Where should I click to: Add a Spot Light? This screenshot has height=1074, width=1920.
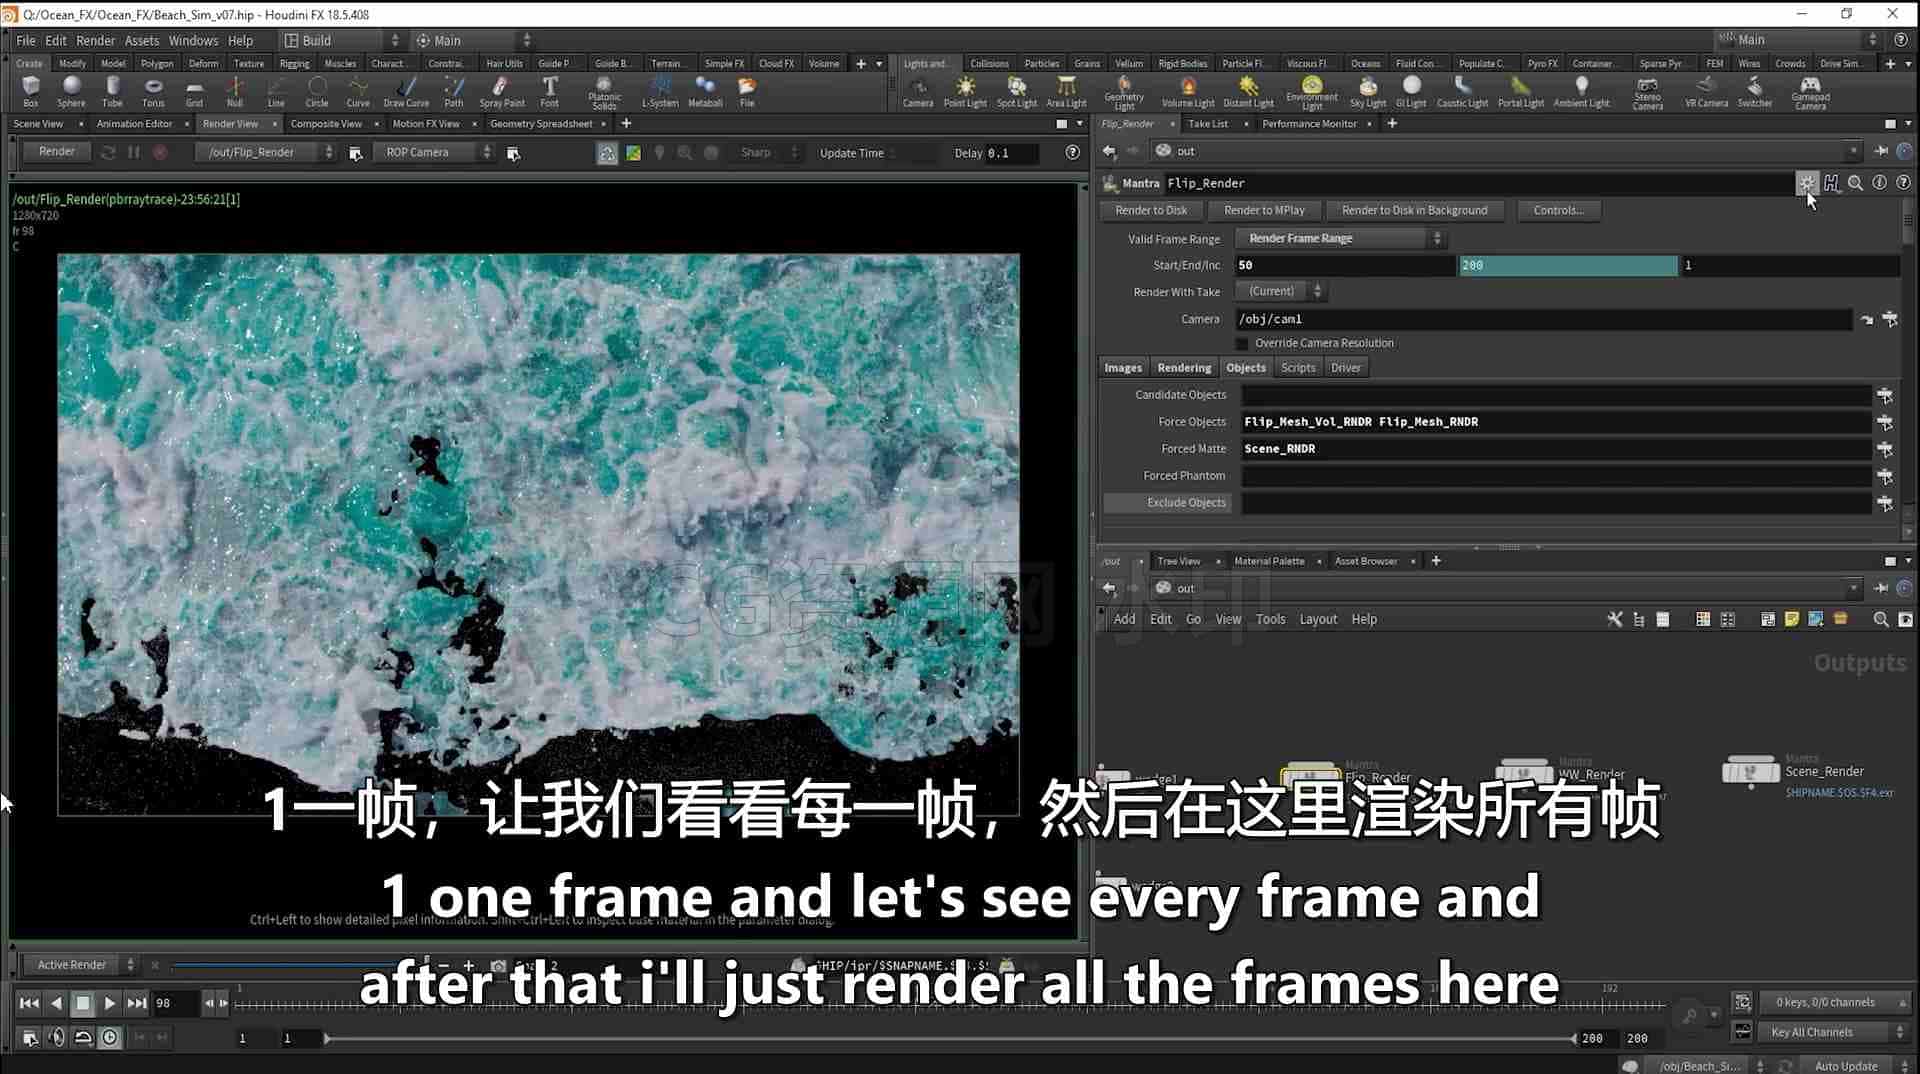click(x=1017, y=91)
